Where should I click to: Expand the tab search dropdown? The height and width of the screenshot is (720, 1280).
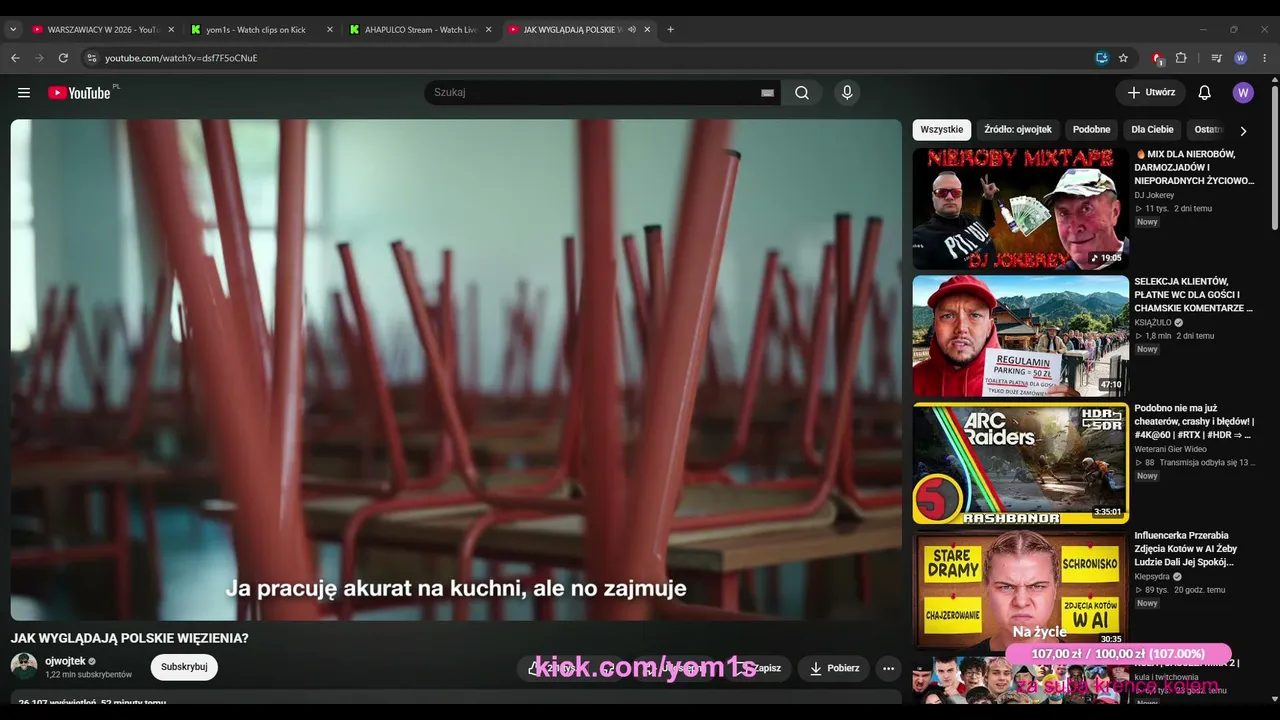coord(13,30)
